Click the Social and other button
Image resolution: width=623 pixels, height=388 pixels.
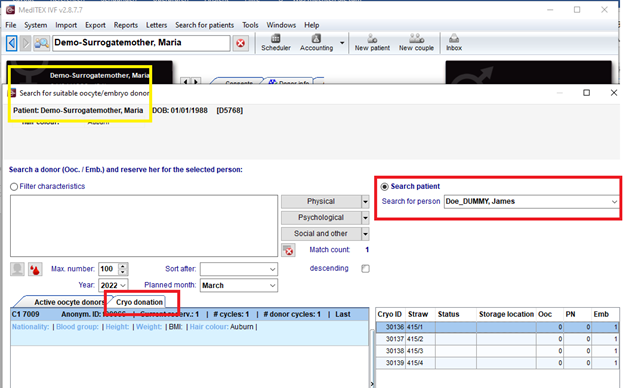pos(321,234)
